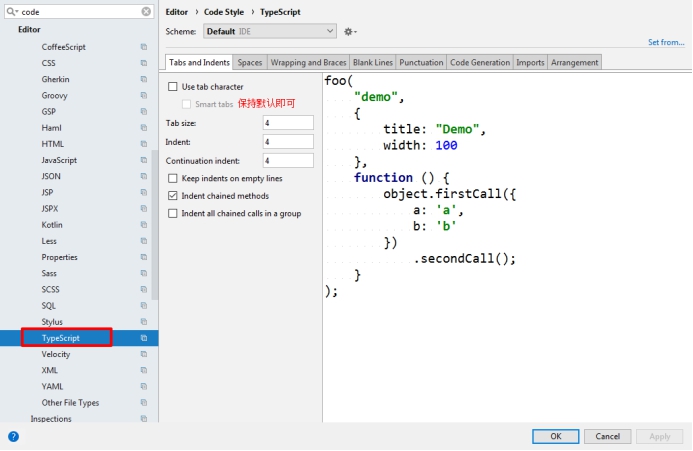Click the copy icon next to XML

[x=144, y=371]
